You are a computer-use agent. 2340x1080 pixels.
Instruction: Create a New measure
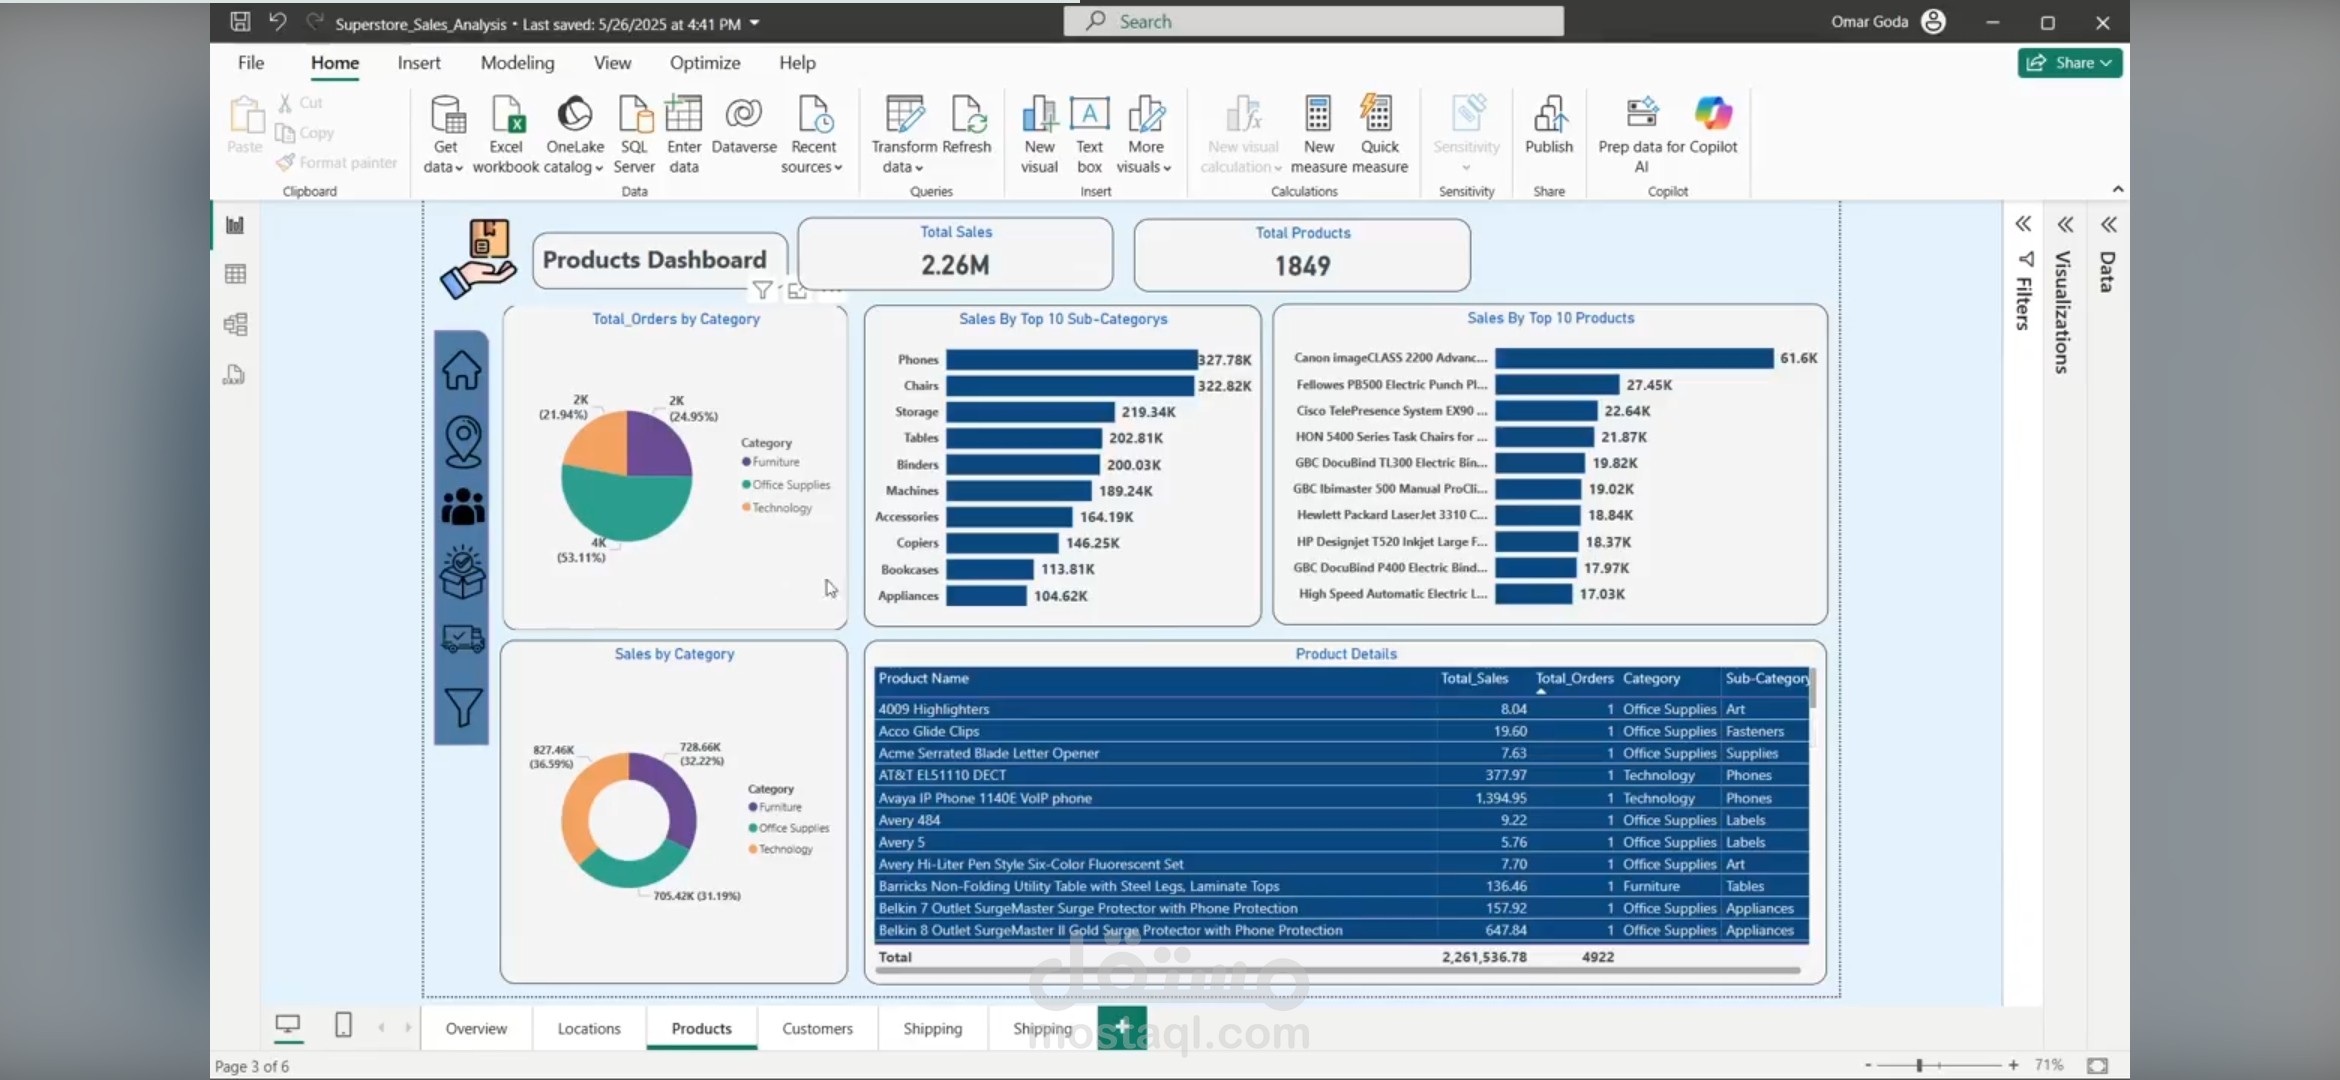click(x=1318, y=134)
